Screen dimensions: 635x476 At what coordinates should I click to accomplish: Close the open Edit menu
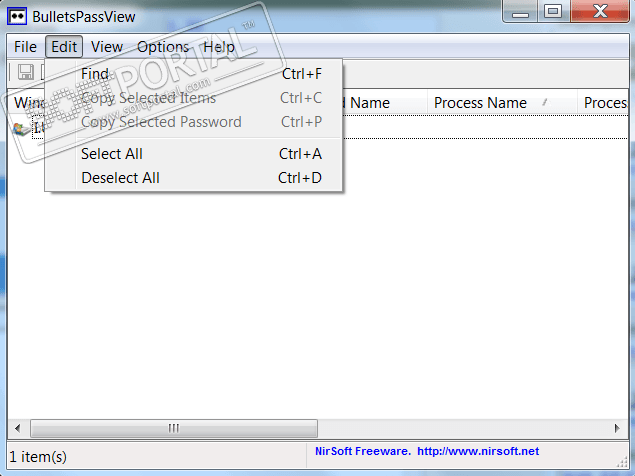tap(64, 47)
